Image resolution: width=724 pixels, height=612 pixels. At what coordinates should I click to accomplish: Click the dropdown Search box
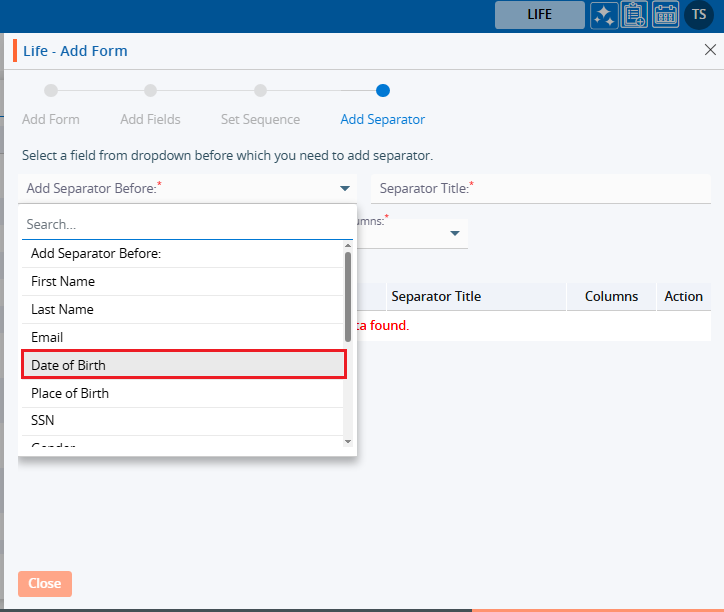[x=187, y=225]
